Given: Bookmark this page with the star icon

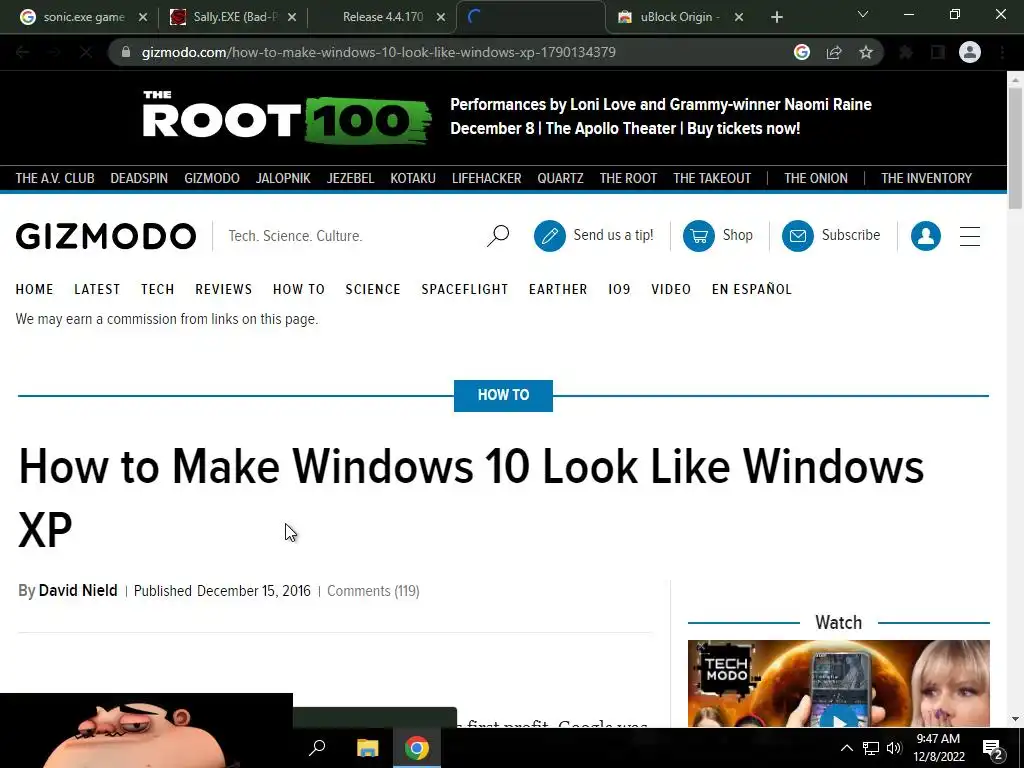Looking at the screenshot, I should pyautogui.click(x=865, y=52).
